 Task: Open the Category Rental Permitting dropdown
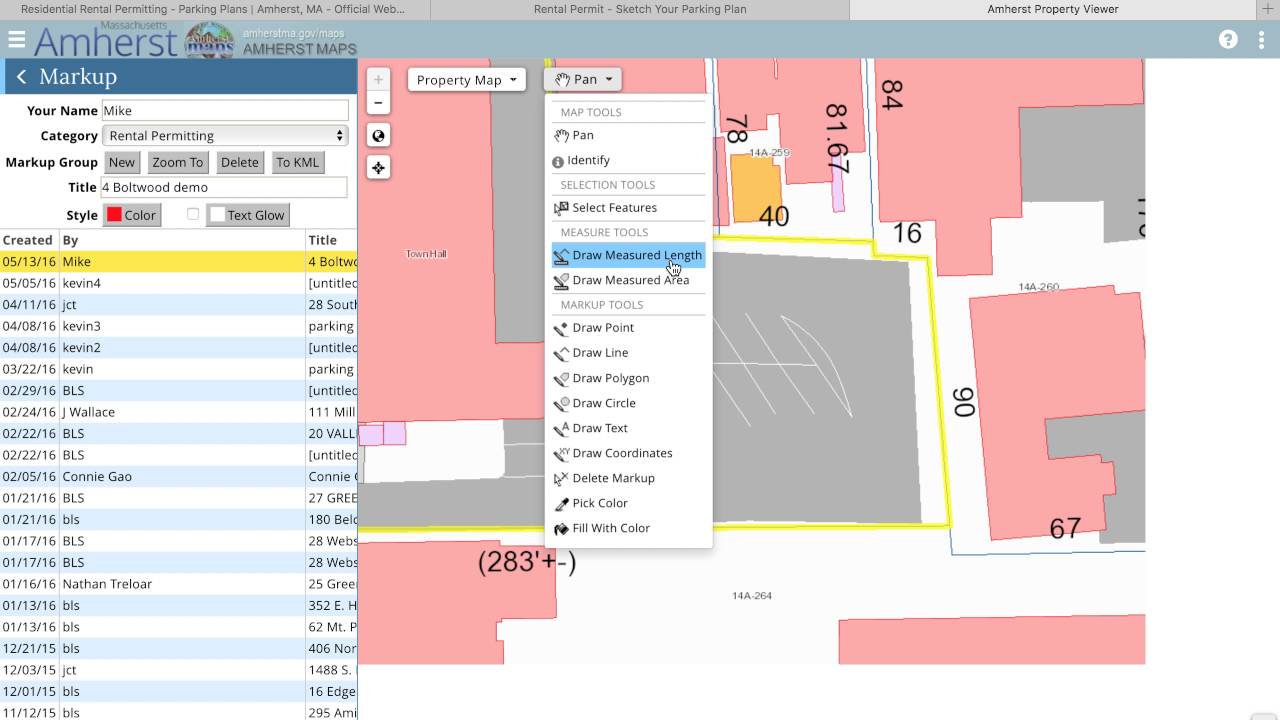tap(226, 136)
